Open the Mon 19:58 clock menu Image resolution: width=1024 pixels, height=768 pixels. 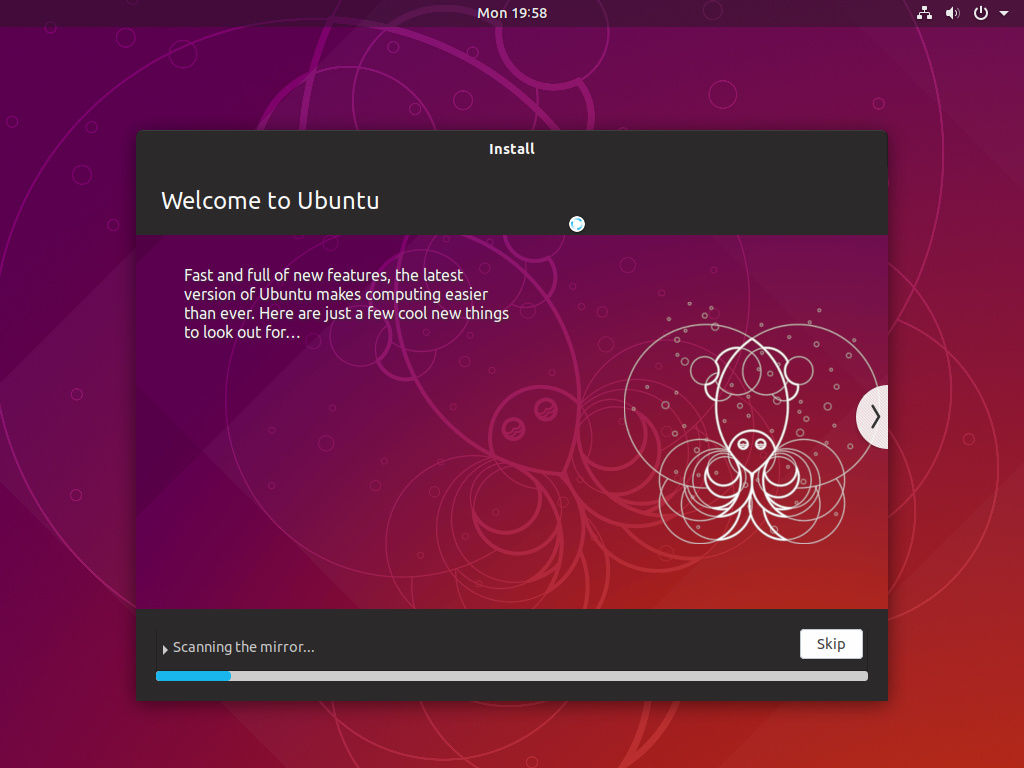[x=512, y=13]
